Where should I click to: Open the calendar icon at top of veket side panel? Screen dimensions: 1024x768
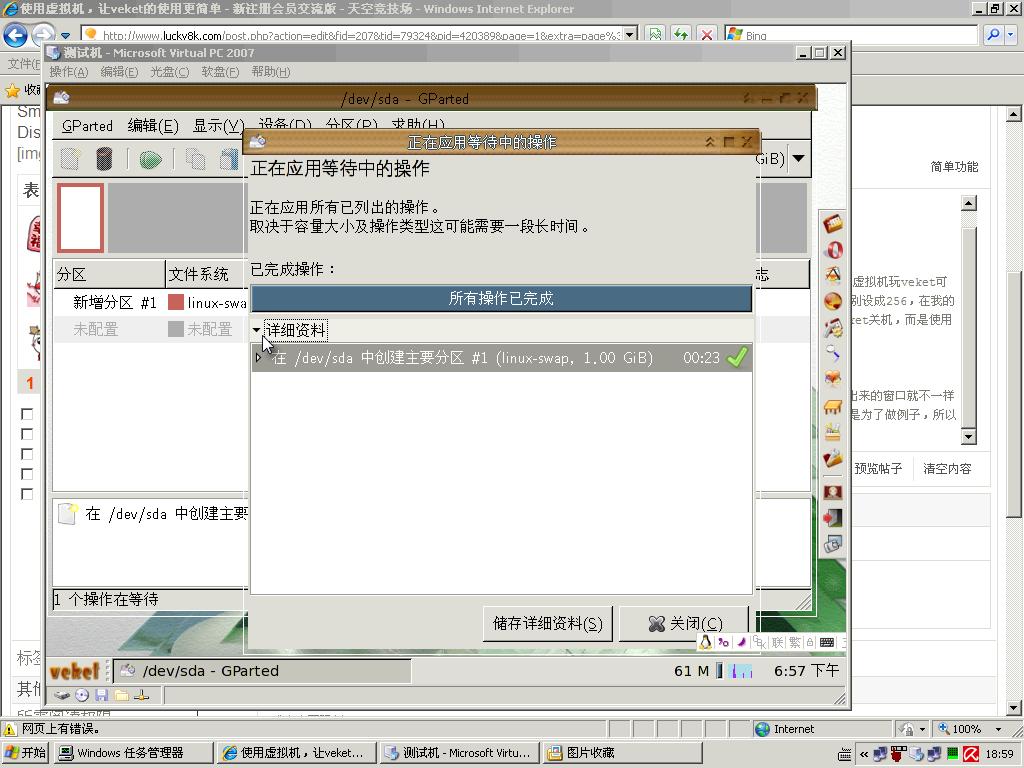[x=833, y=224]
